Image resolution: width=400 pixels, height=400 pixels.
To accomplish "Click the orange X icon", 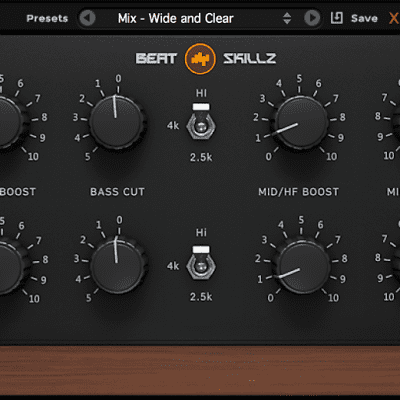I will coord(394,18).
